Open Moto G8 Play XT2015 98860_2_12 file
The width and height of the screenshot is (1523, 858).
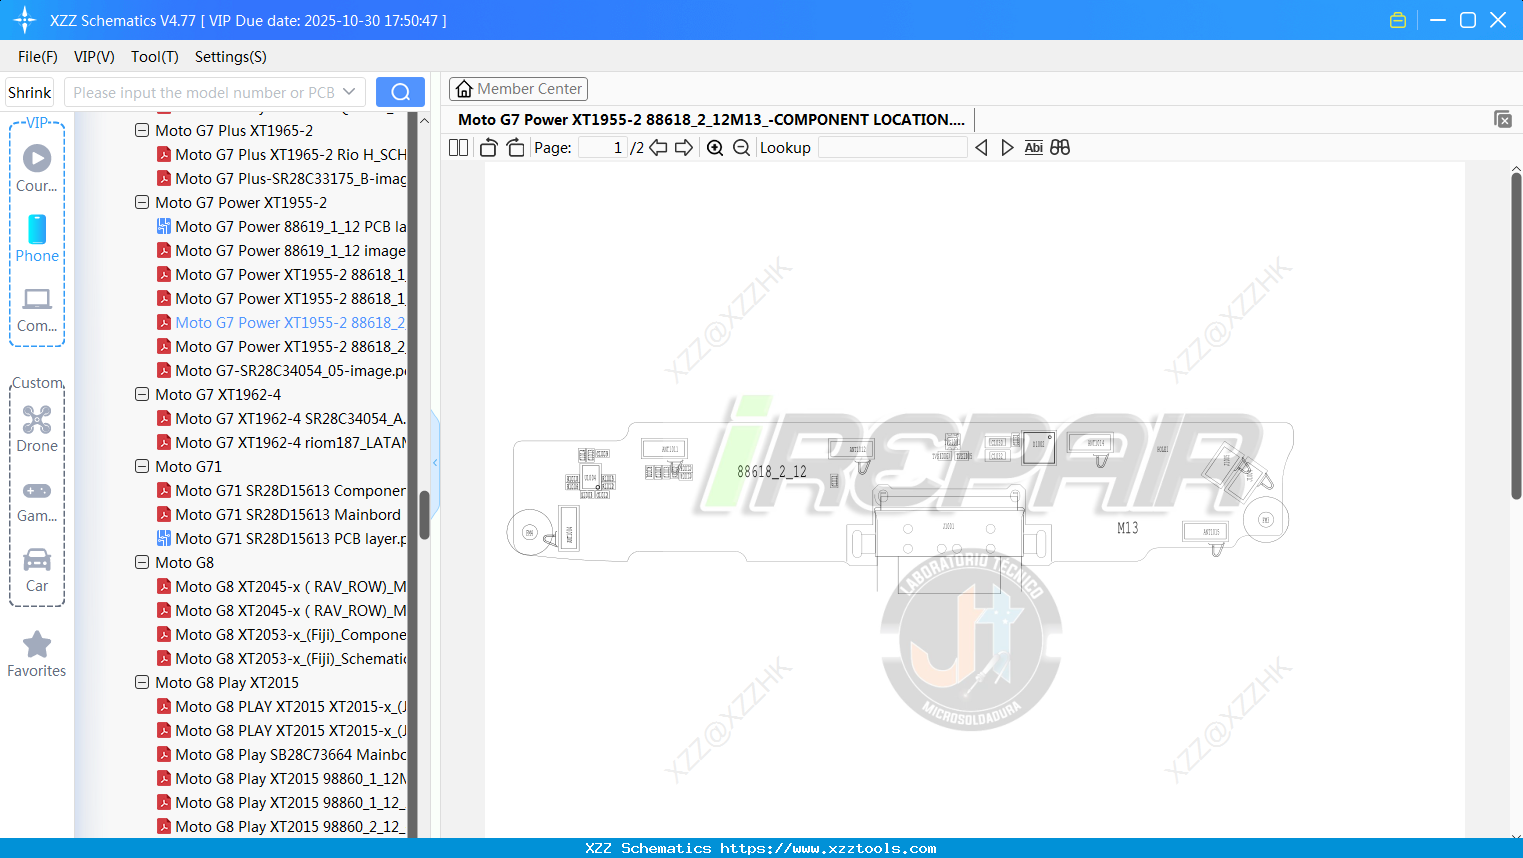coord(282,826)
